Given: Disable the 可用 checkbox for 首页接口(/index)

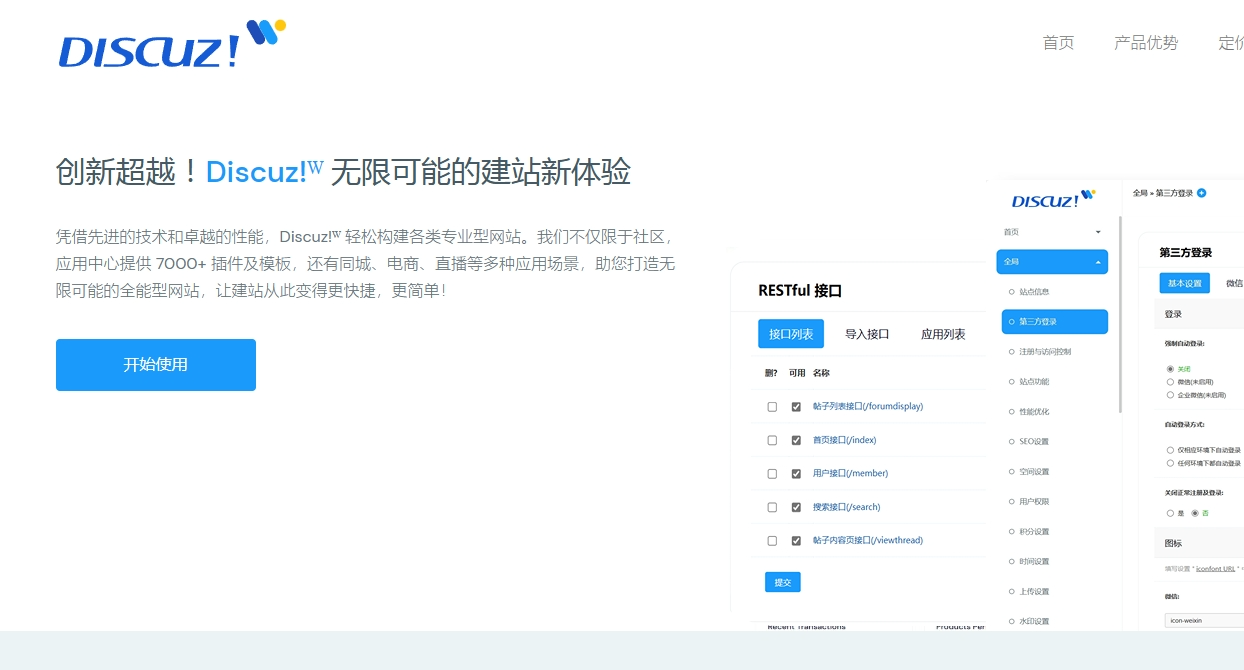Looking at the screenshot, I should tap(796, 440).
